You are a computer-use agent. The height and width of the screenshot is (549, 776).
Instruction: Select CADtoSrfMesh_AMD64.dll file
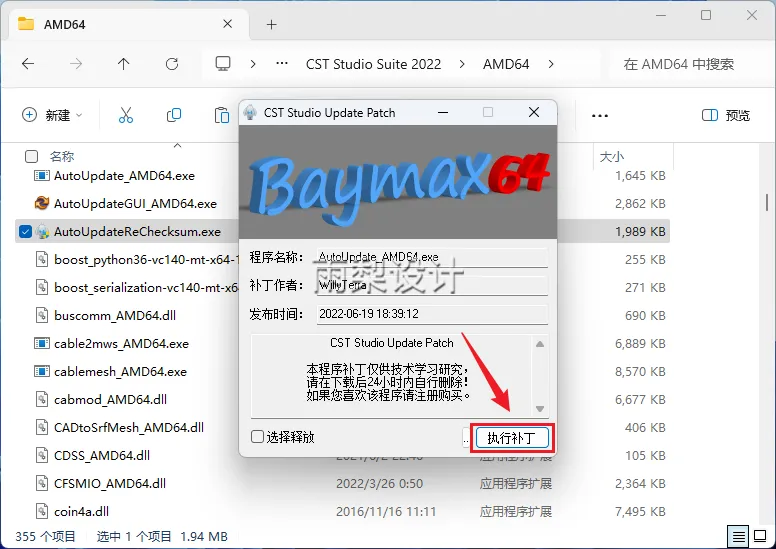[x=129, y=427]
